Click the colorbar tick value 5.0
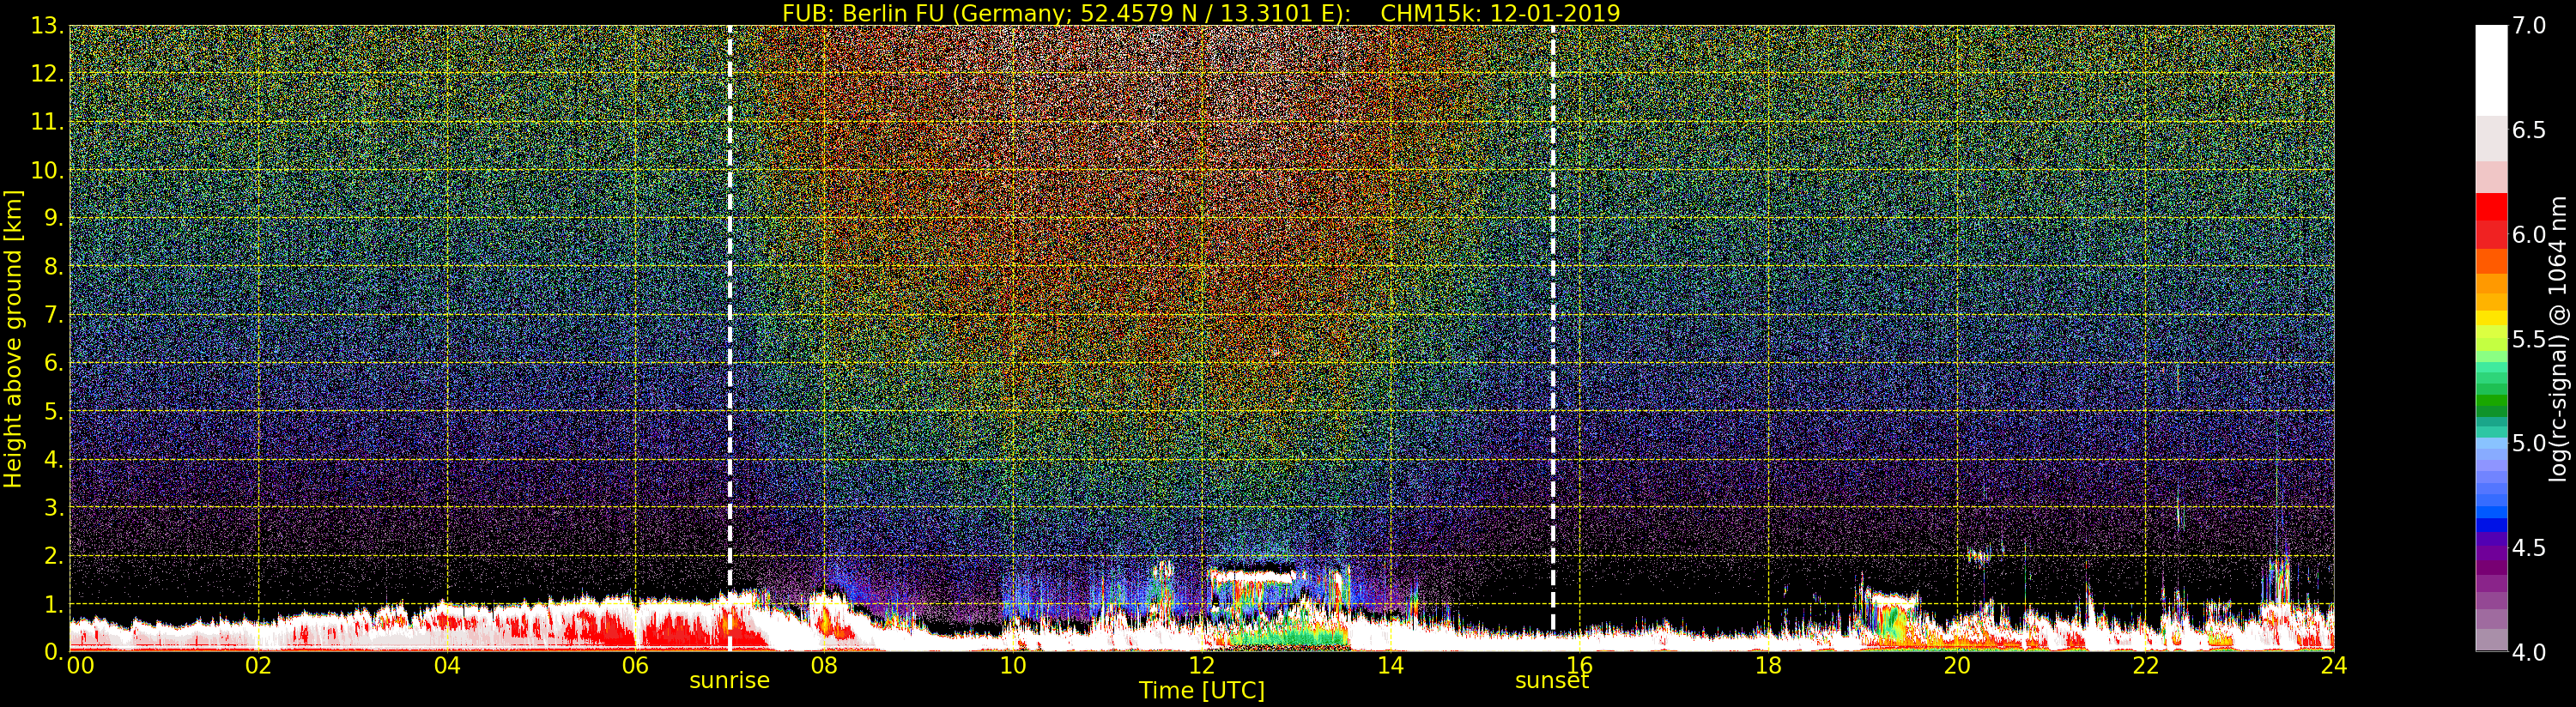Viewport: 2576px width, 707px height. [2529, 443]
